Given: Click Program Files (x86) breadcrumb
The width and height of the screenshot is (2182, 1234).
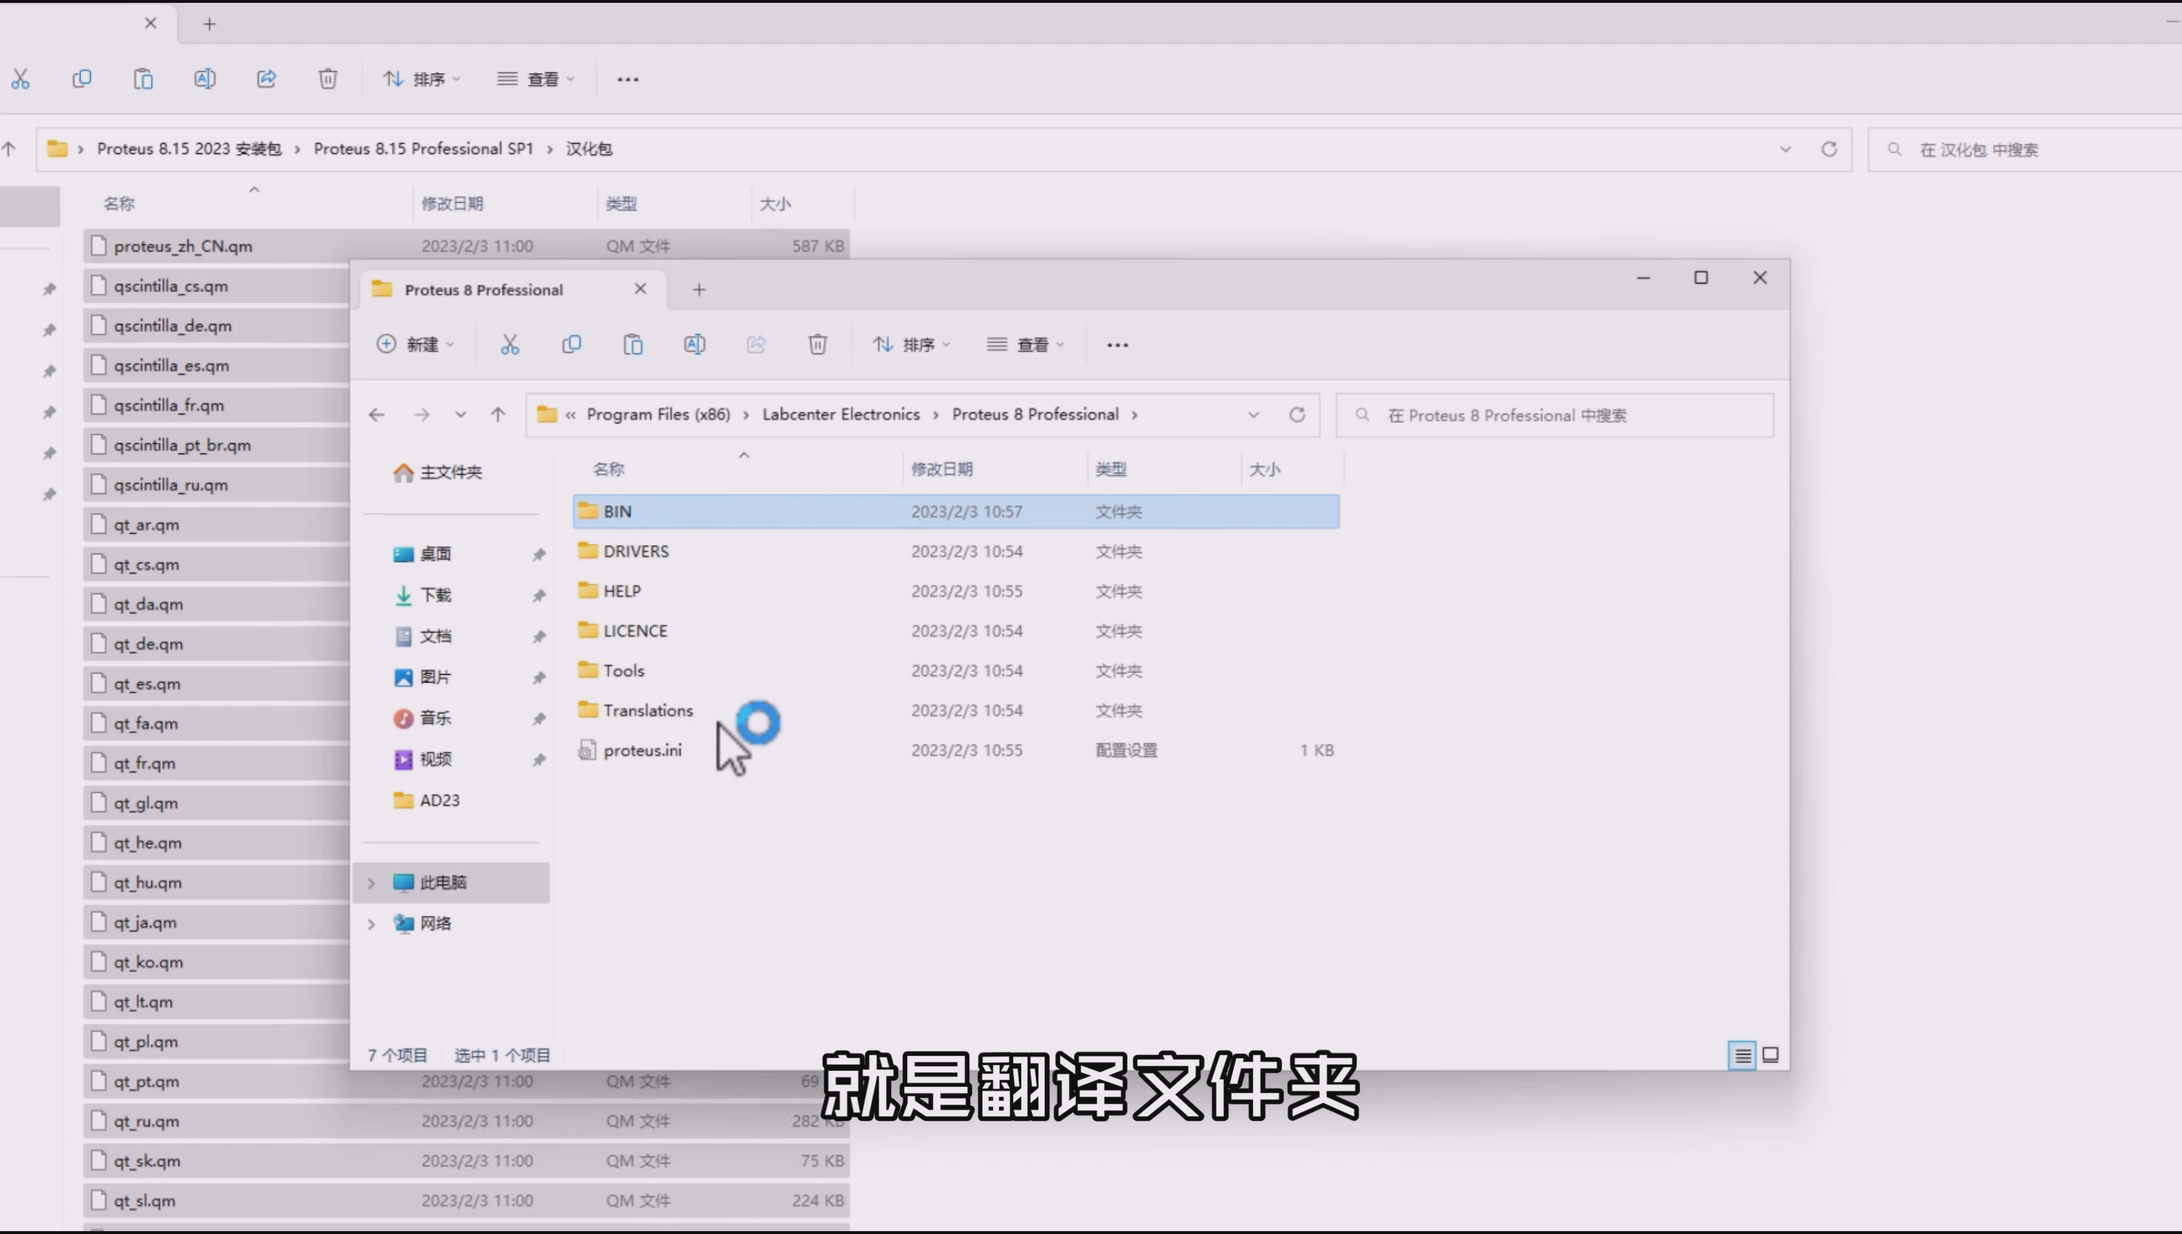Looking at the screenshot, I should tap(658, 414).
